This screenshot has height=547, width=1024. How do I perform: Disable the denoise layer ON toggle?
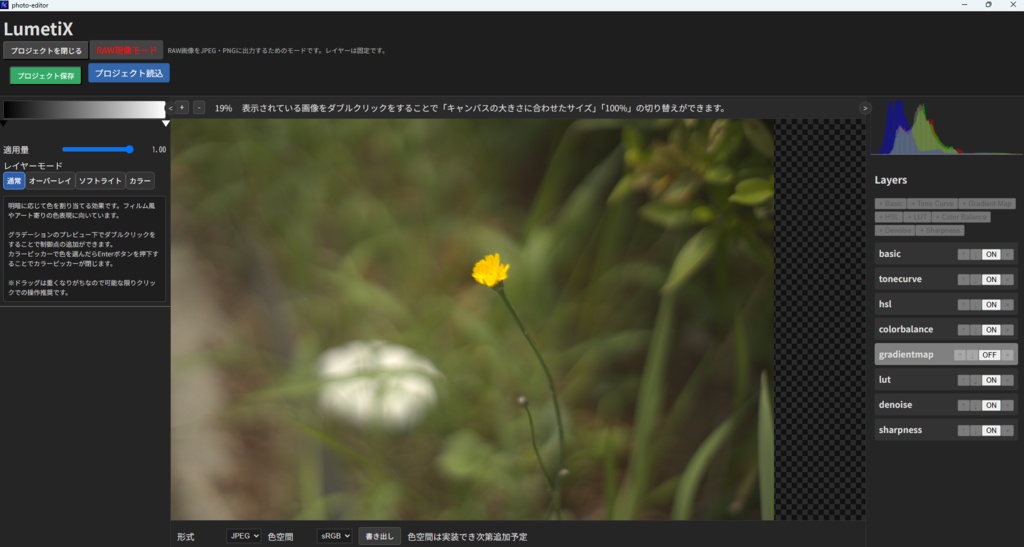(991, 405)
